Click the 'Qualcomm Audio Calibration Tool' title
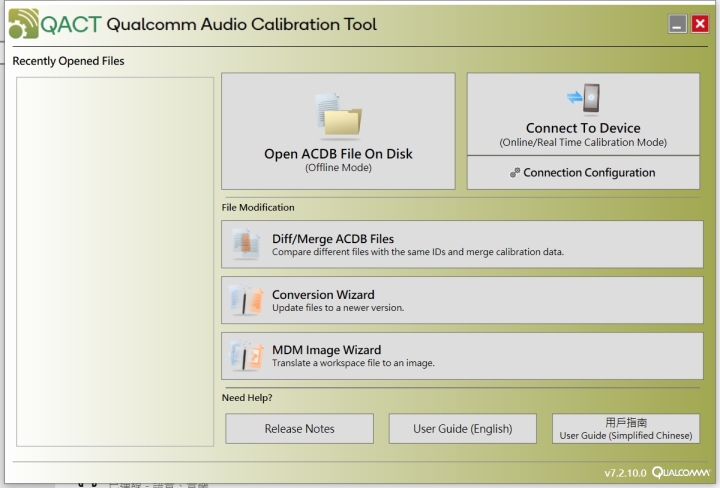720x488 pixels. pos(242,24)
